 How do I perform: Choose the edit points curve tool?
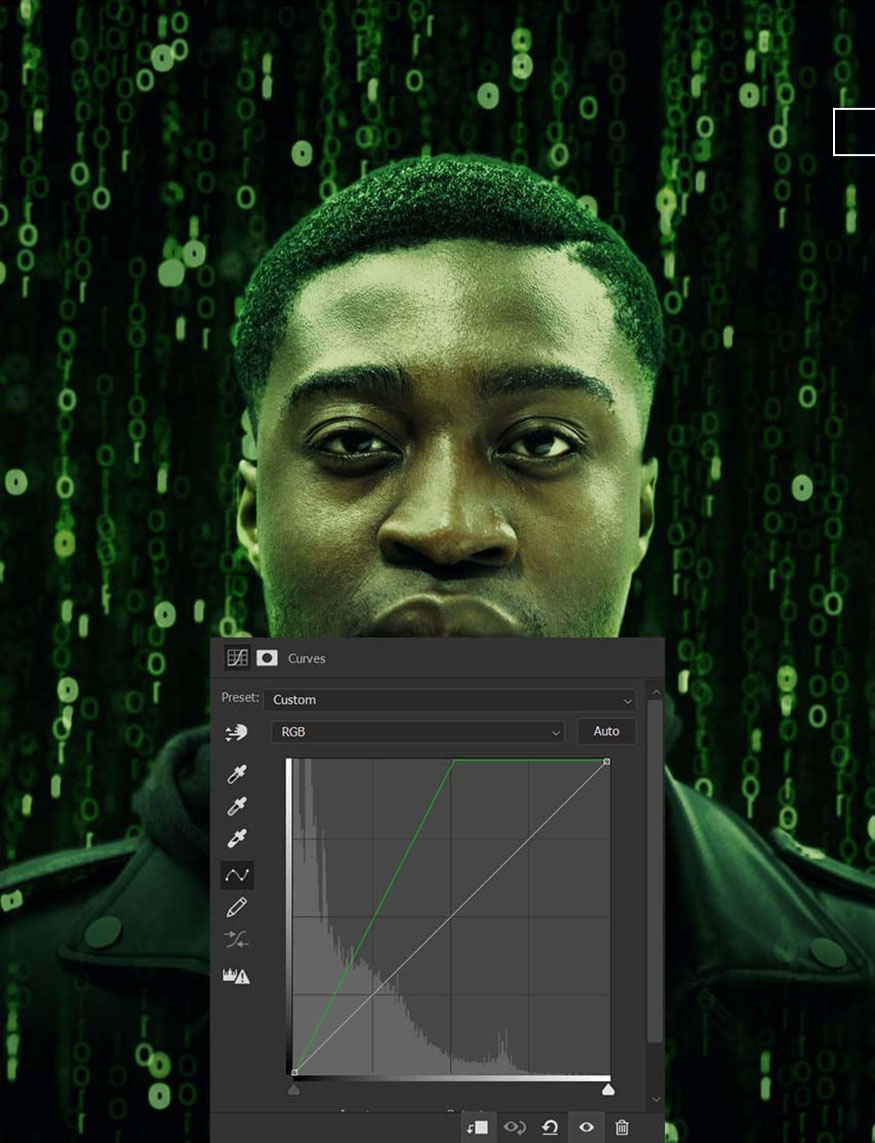coord(237,875)
